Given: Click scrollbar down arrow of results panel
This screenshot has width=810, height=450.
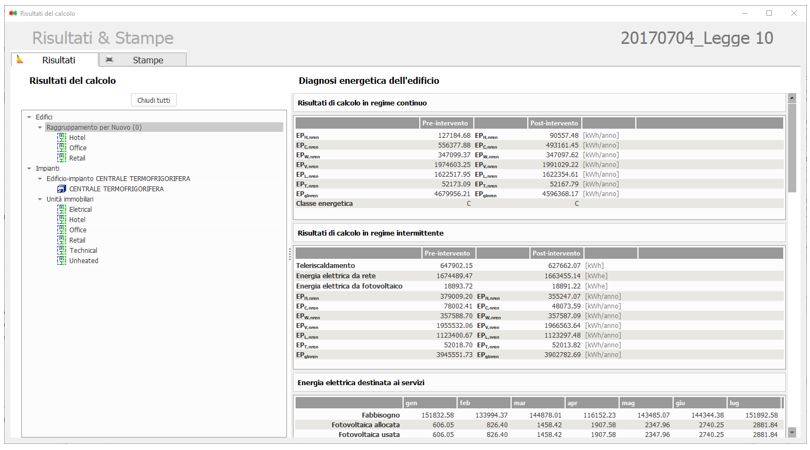Looking at the screenshot, I should click(x=792, y=432).
